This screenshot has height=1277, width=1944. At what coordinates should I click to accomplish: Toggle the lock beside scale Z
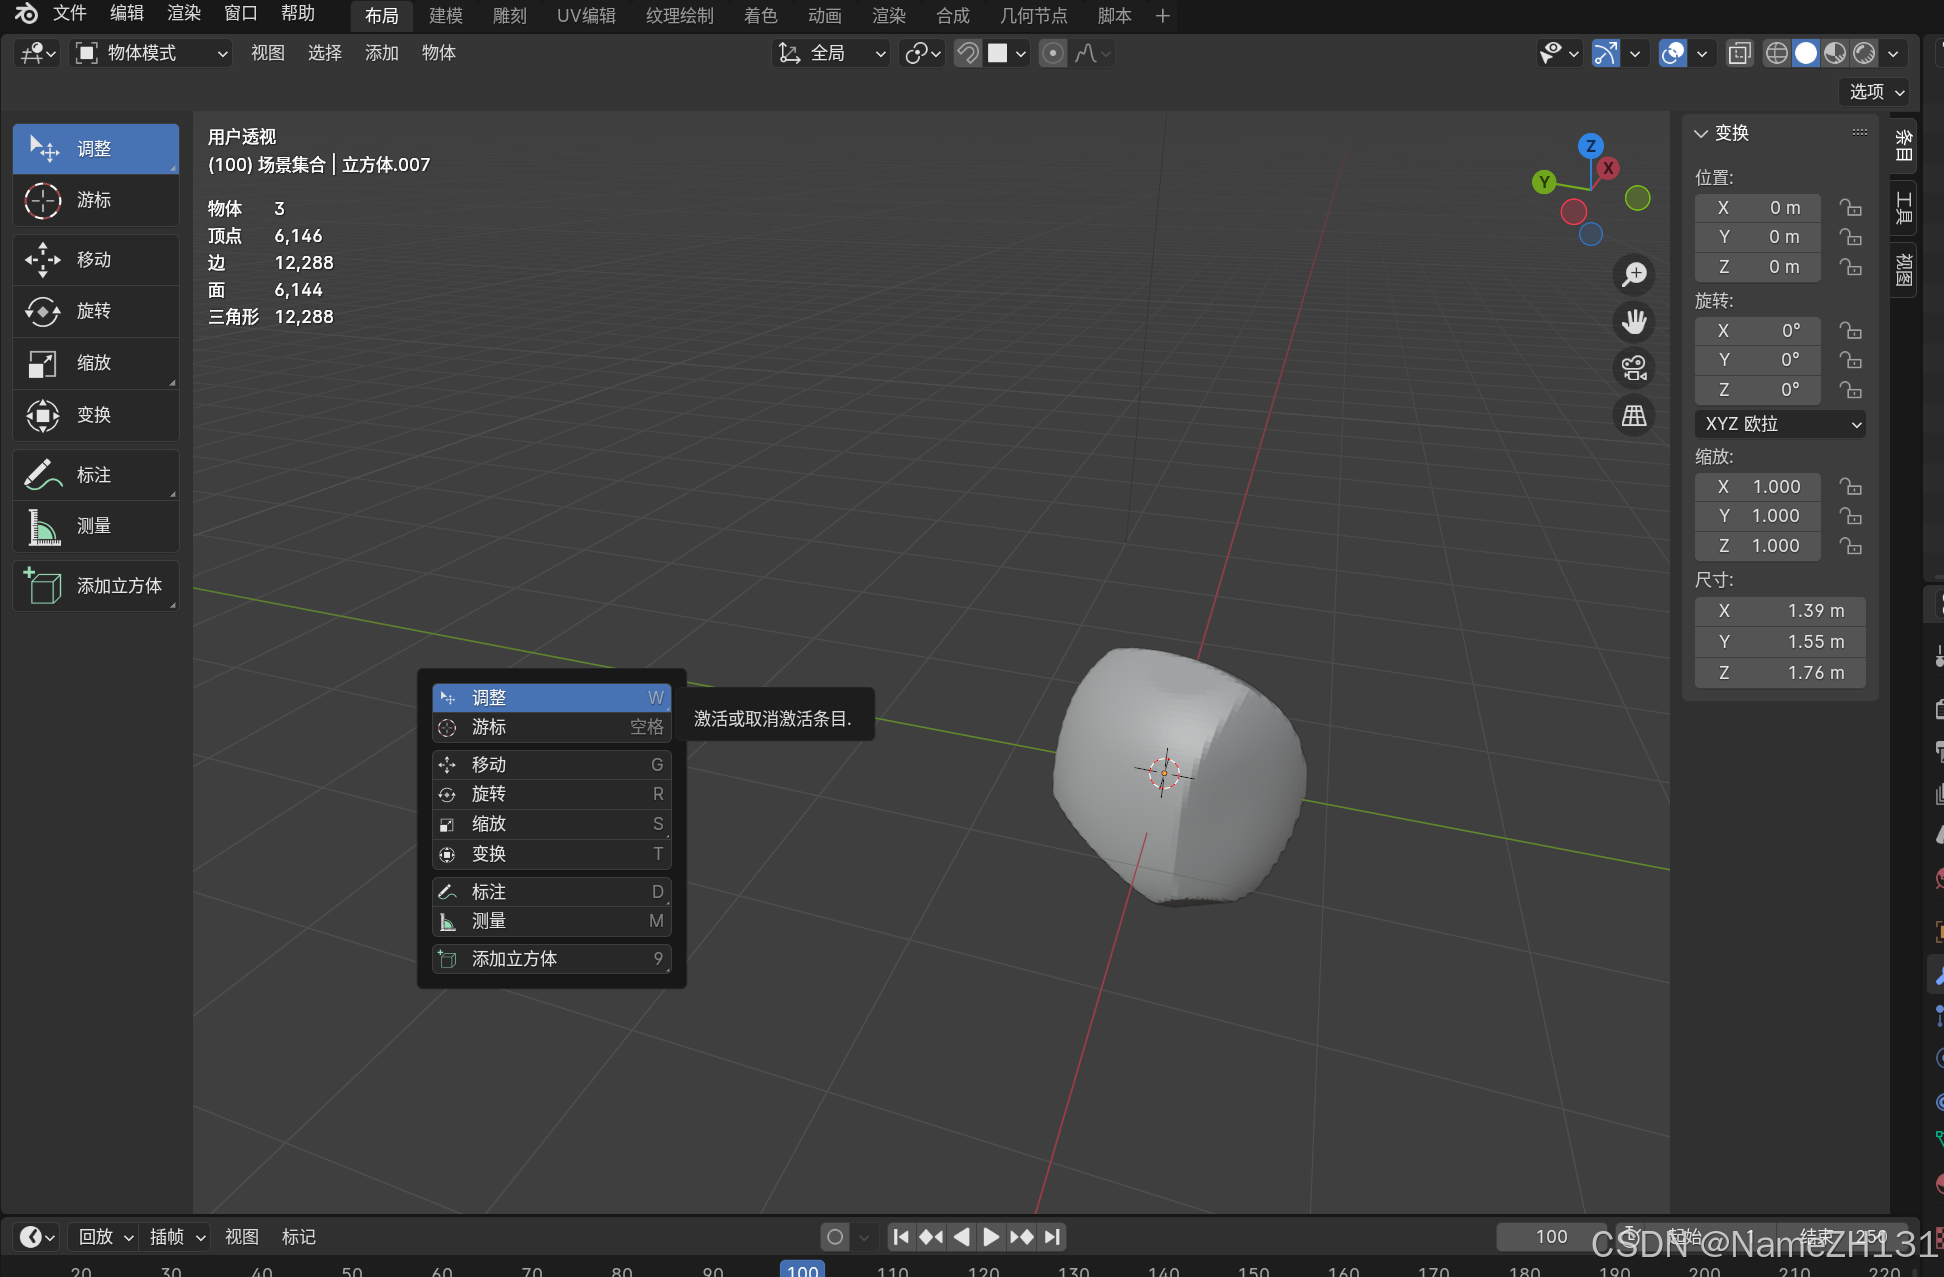coord(1850,546)
